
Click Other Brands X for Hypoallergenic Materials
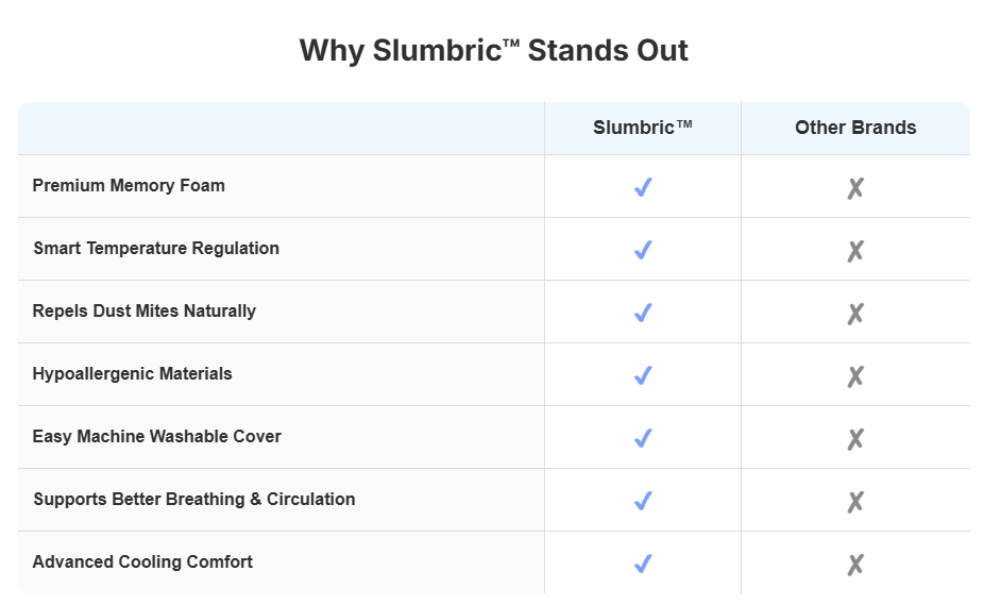(855, 376)
